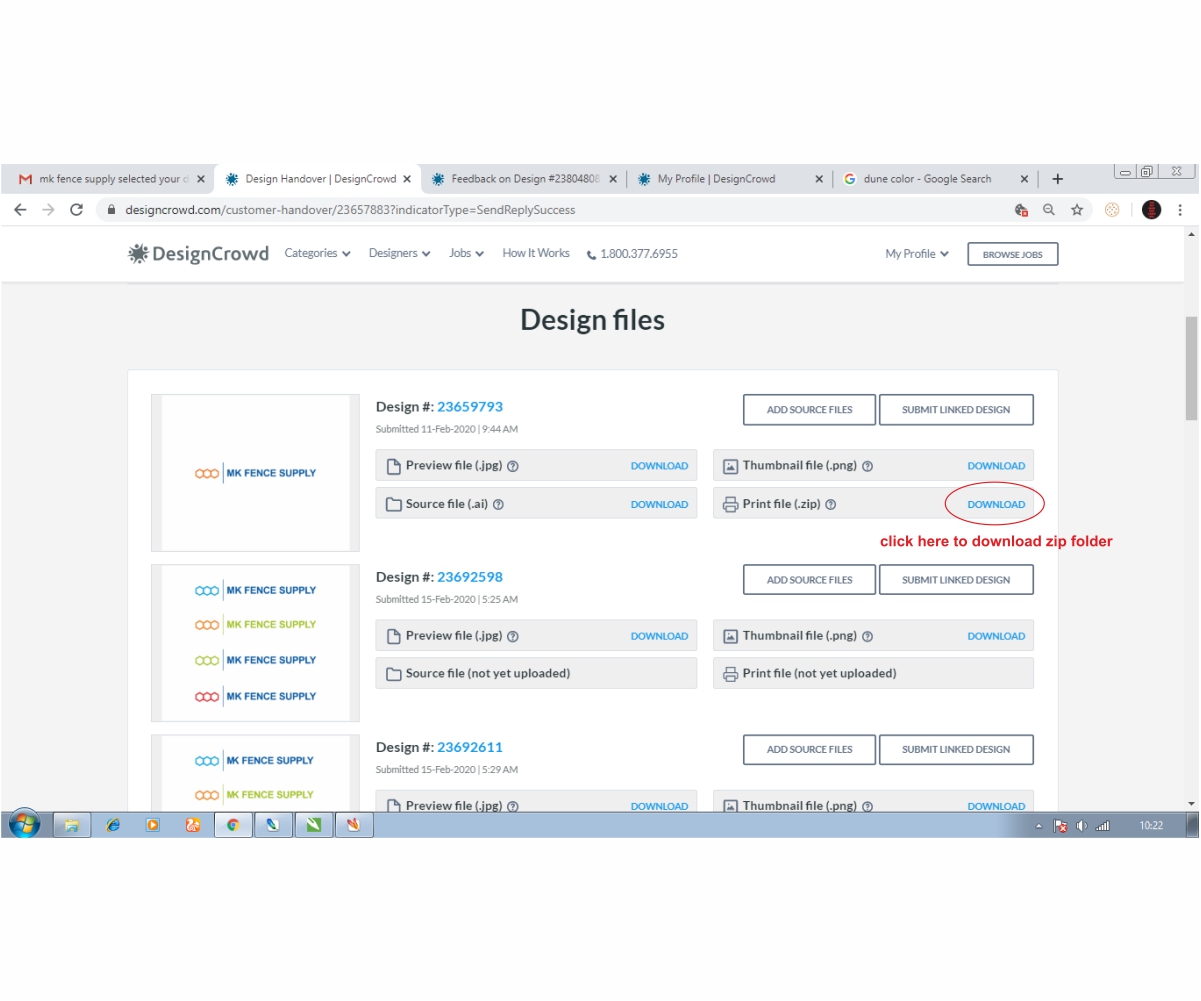This screenshot has height=1001, width=1201.
Task: Open UC Browser icon in taskbar
Action: click(193, 825)
